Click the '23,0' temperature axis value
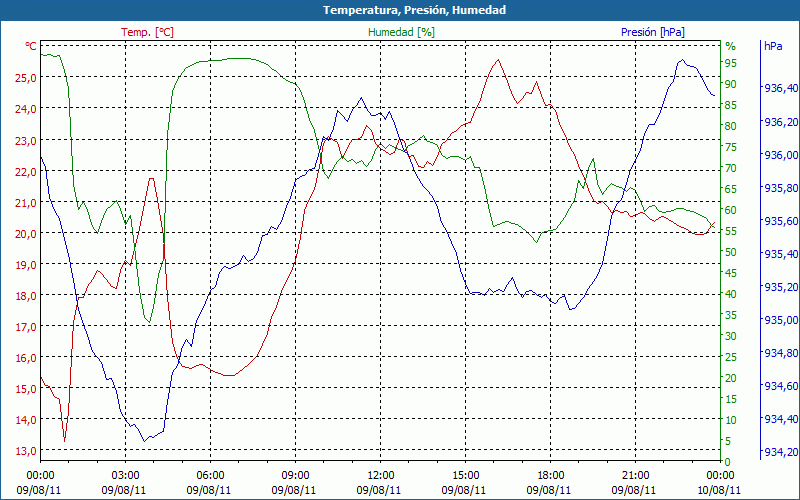This screenshot has height=500, width=800. click(27, 141)
